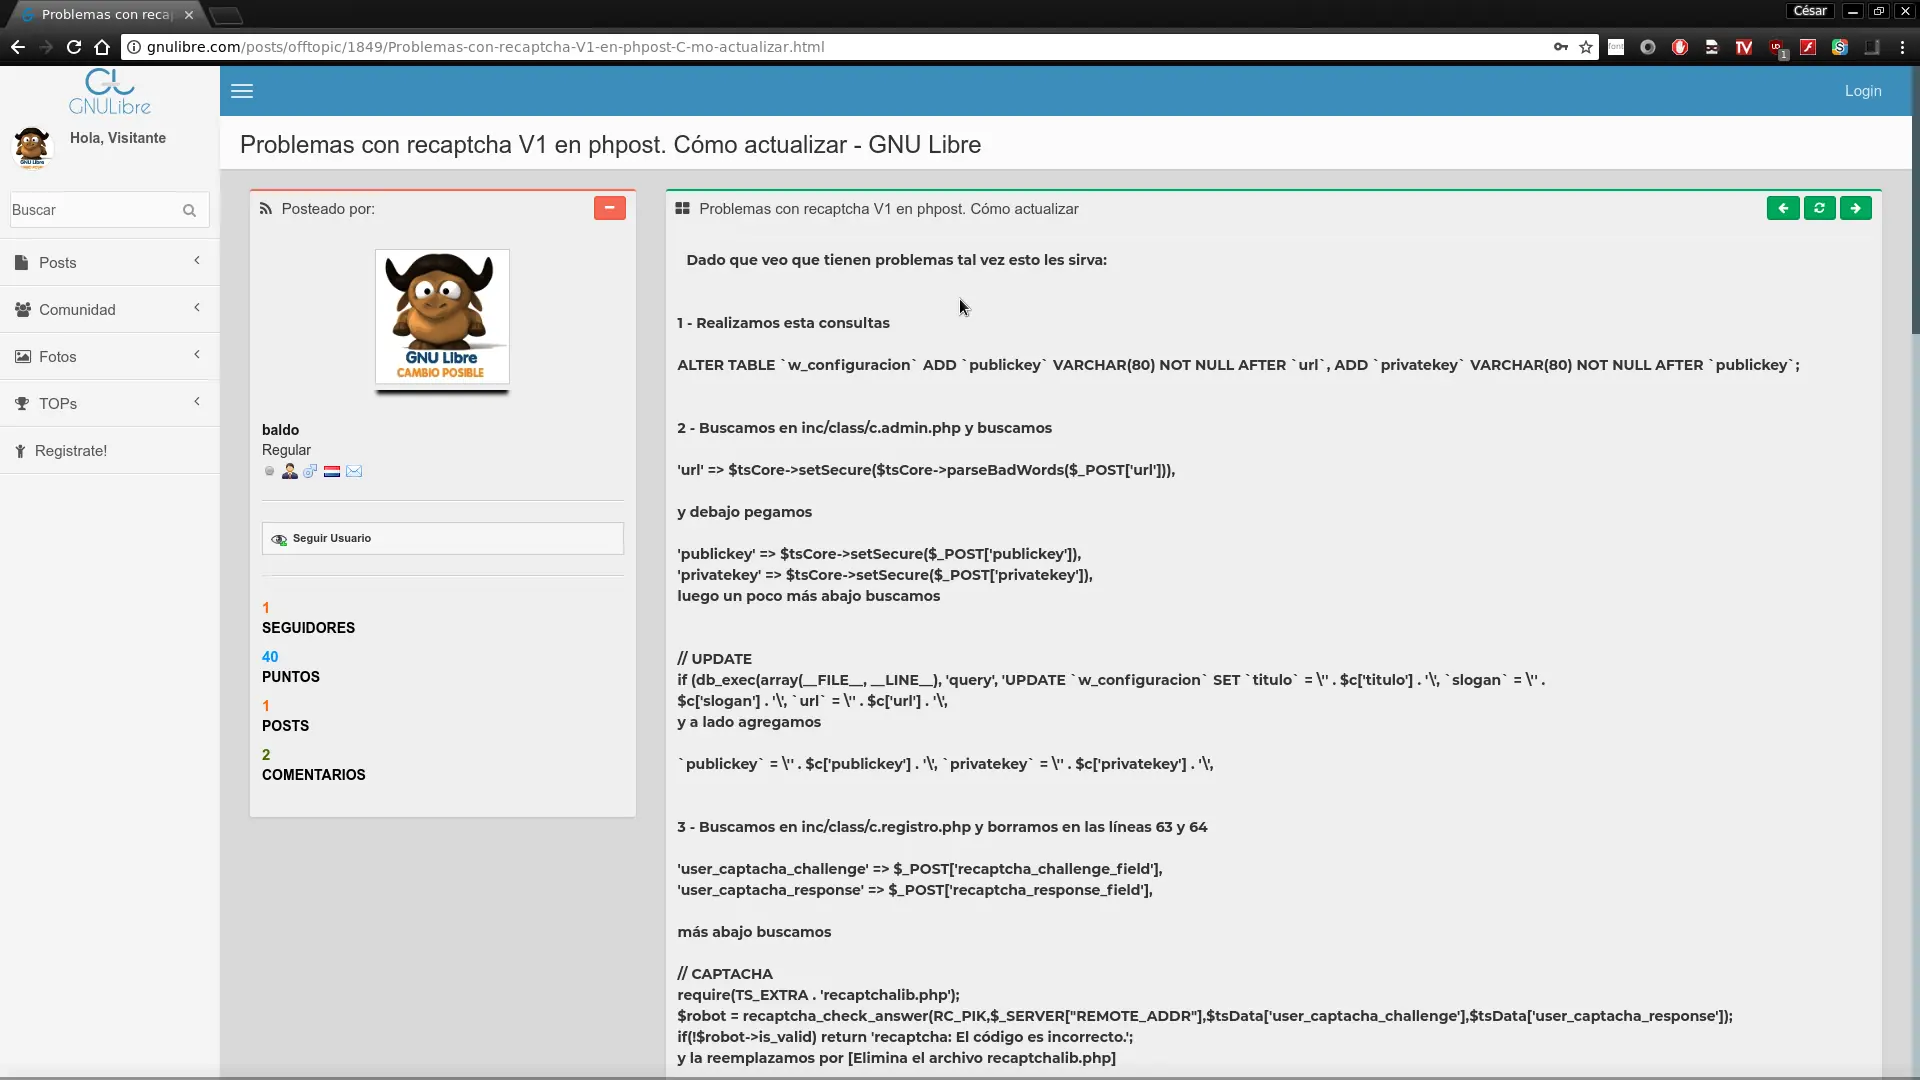
Task: Bookmark the page with the star icon
Action: tap(1586, 47)
